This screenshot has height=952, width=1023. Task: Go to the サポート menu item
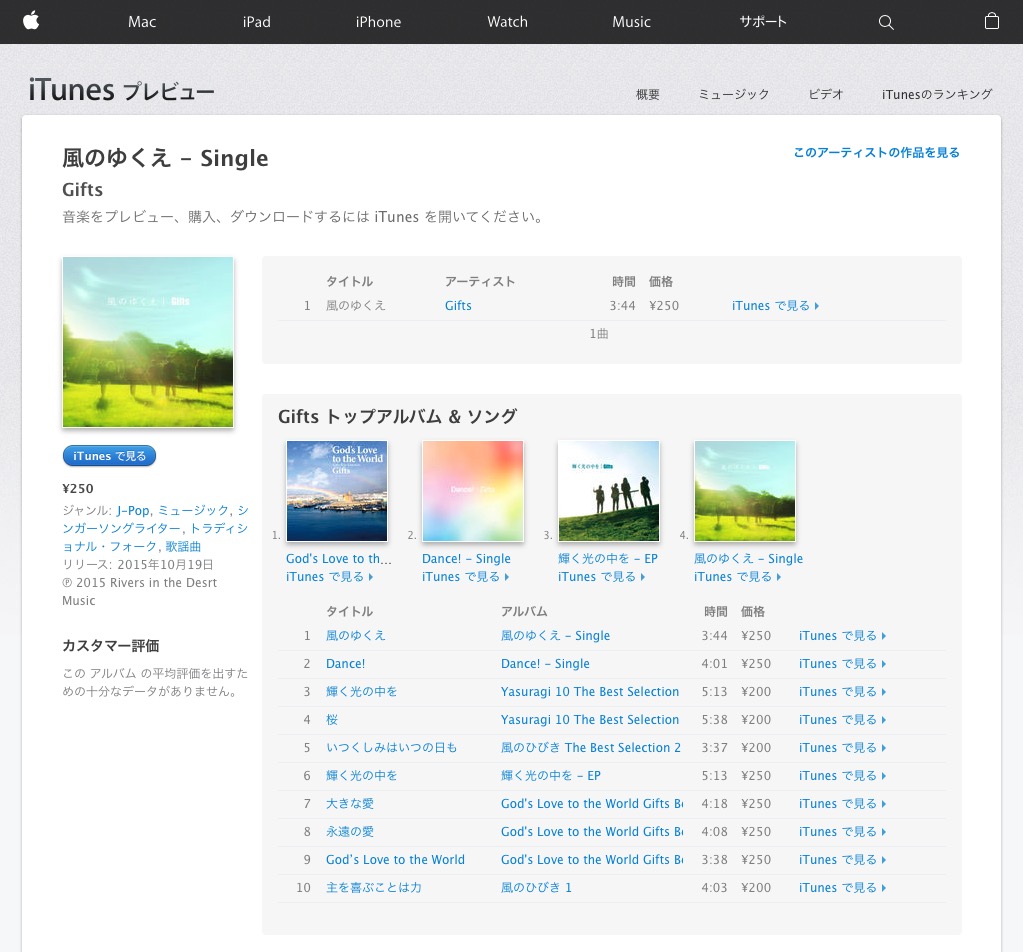point(763,22)
